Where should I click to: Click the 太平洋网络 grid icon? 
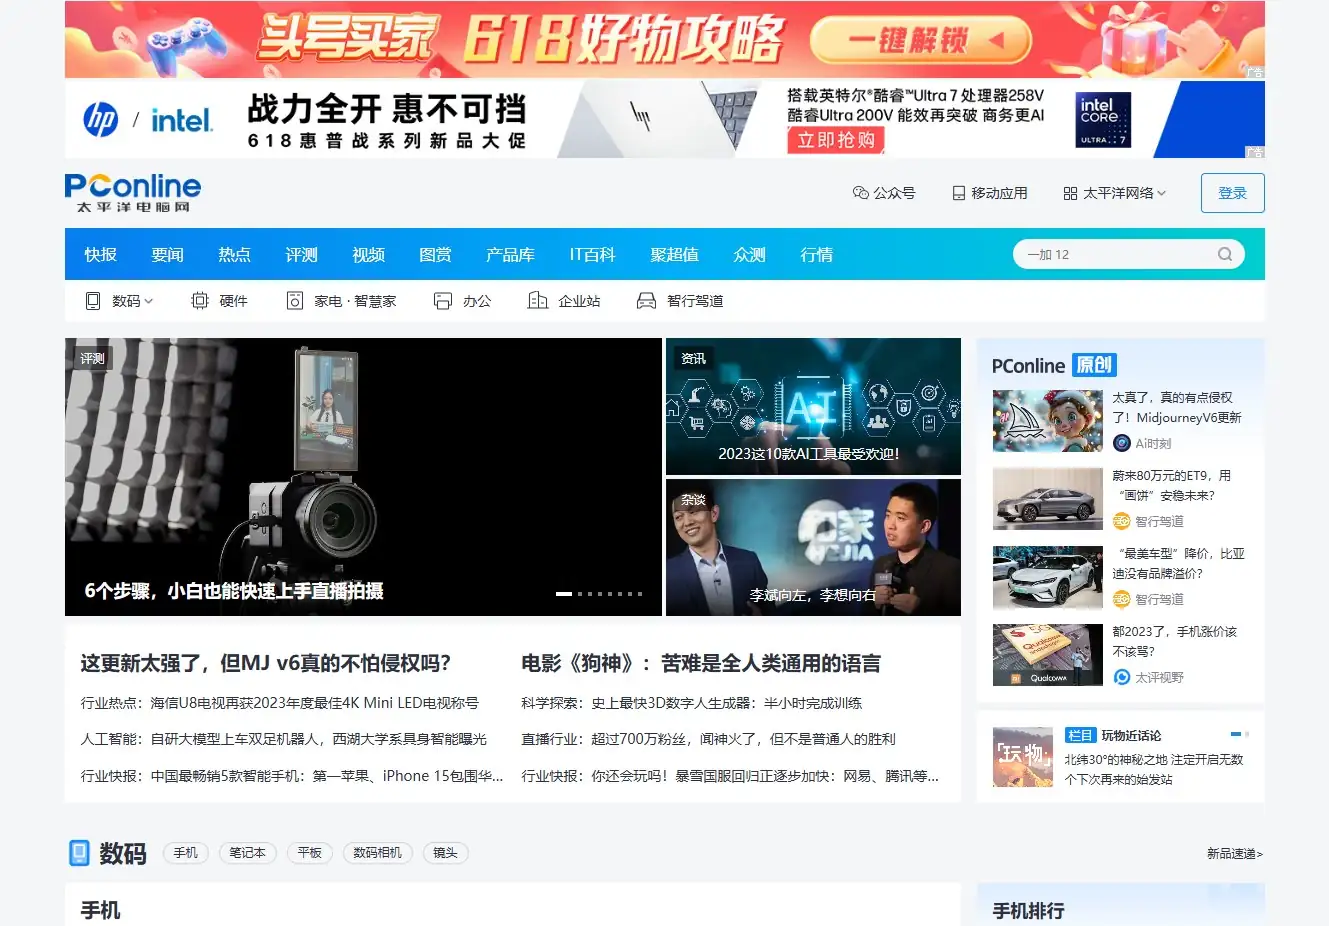[x=1070, y=193]
